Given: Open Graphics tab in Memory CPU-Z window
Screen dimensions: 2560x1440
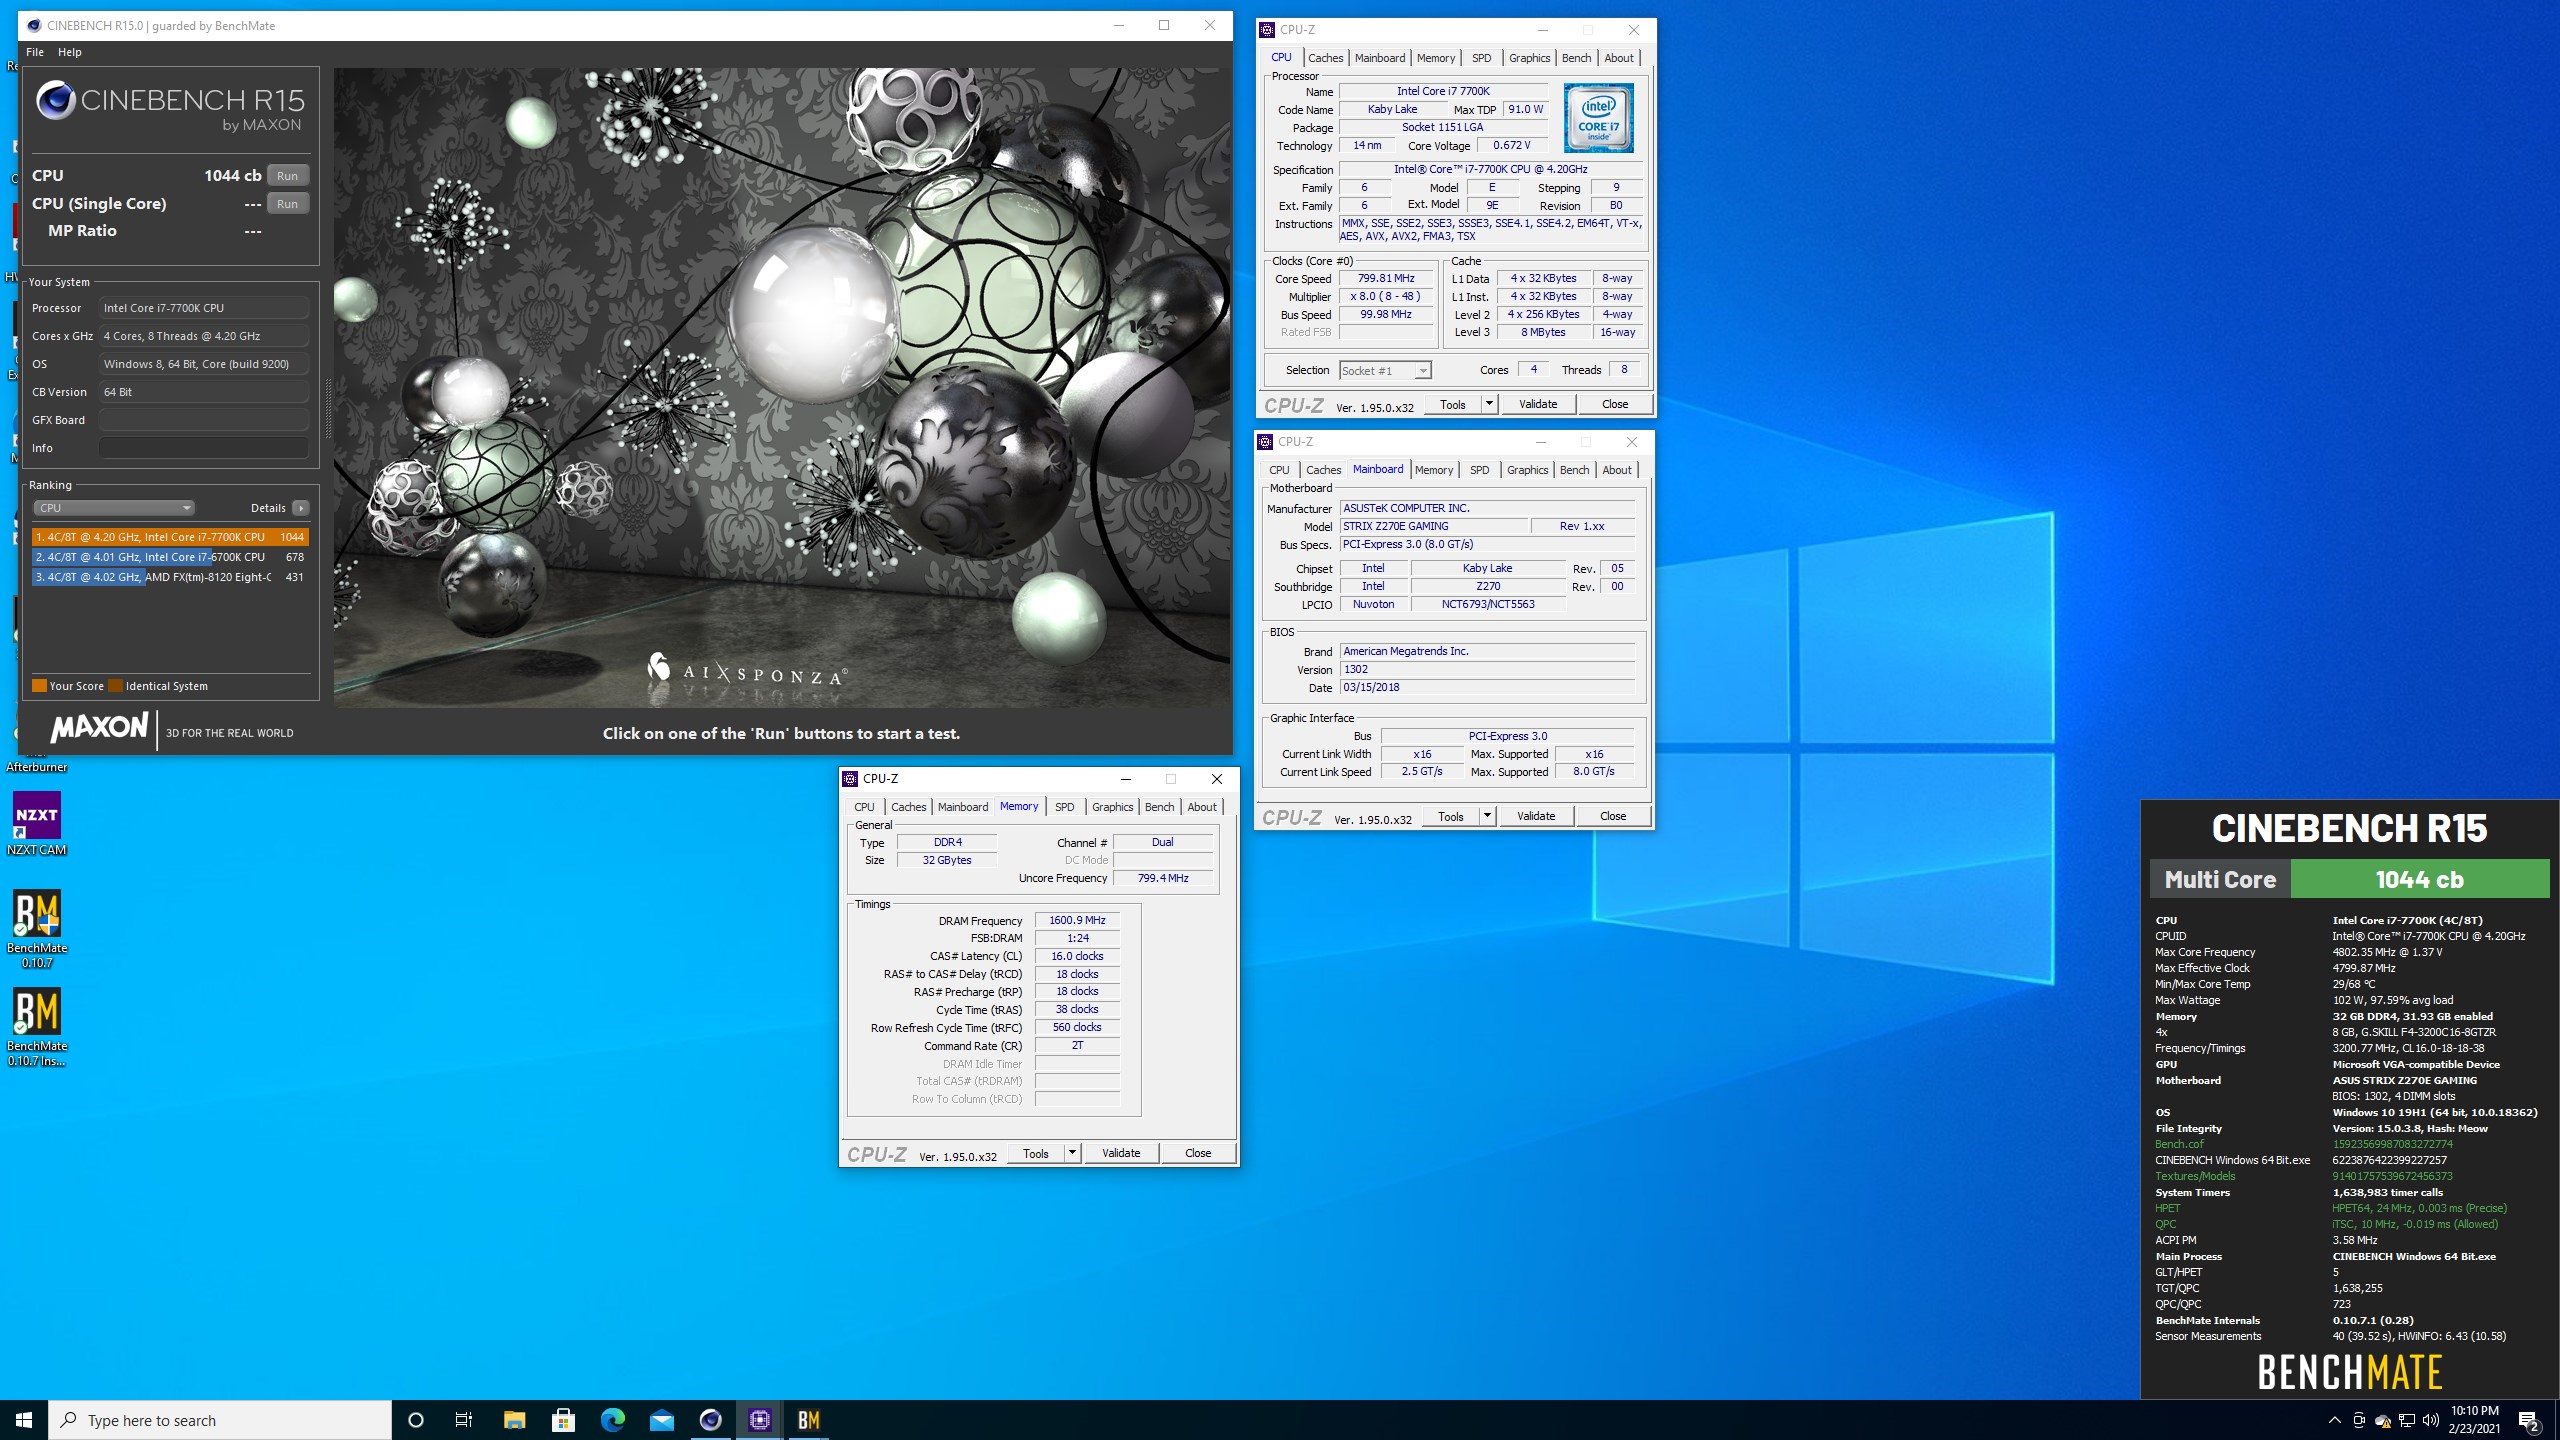Looking at the screenshot, I should 1112,807.
